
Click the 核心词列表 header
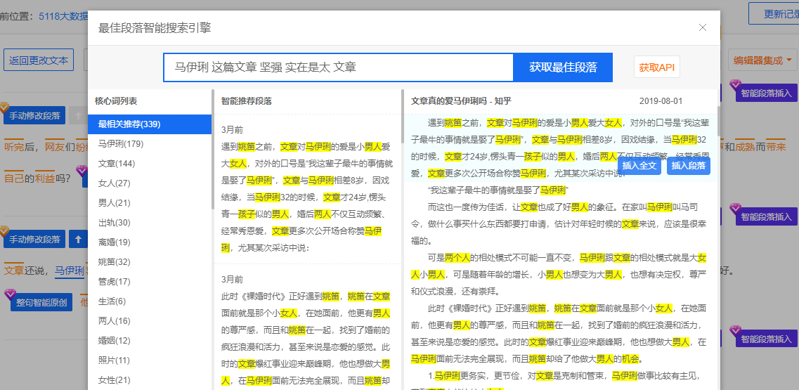click(115, 101)
